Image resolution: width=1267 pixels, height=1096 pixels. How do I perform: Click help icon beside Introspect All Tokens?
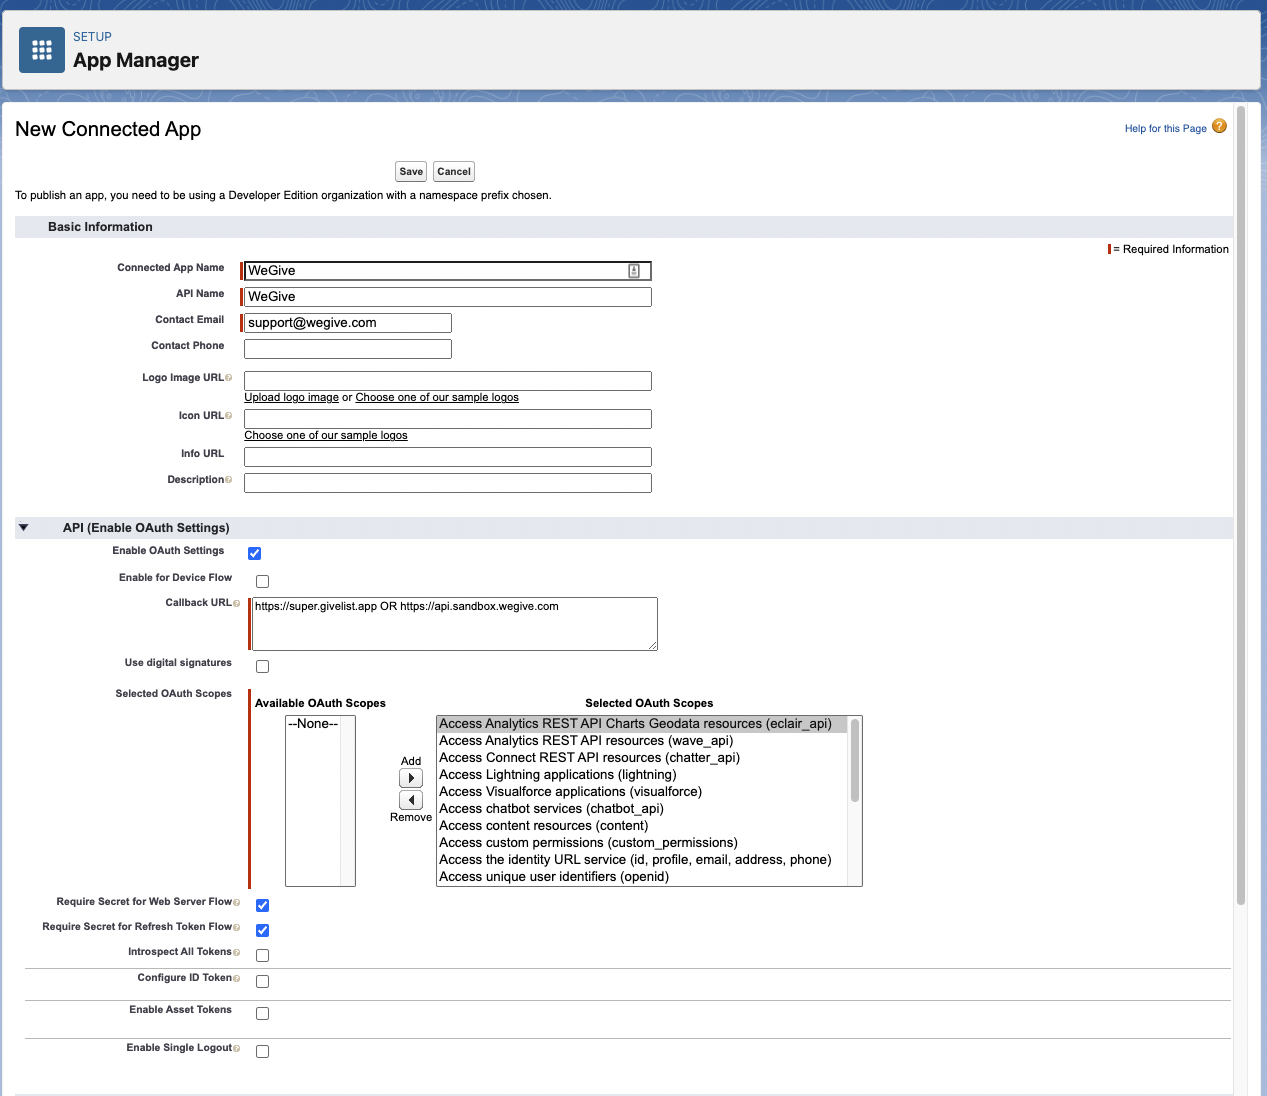point(237,952)
